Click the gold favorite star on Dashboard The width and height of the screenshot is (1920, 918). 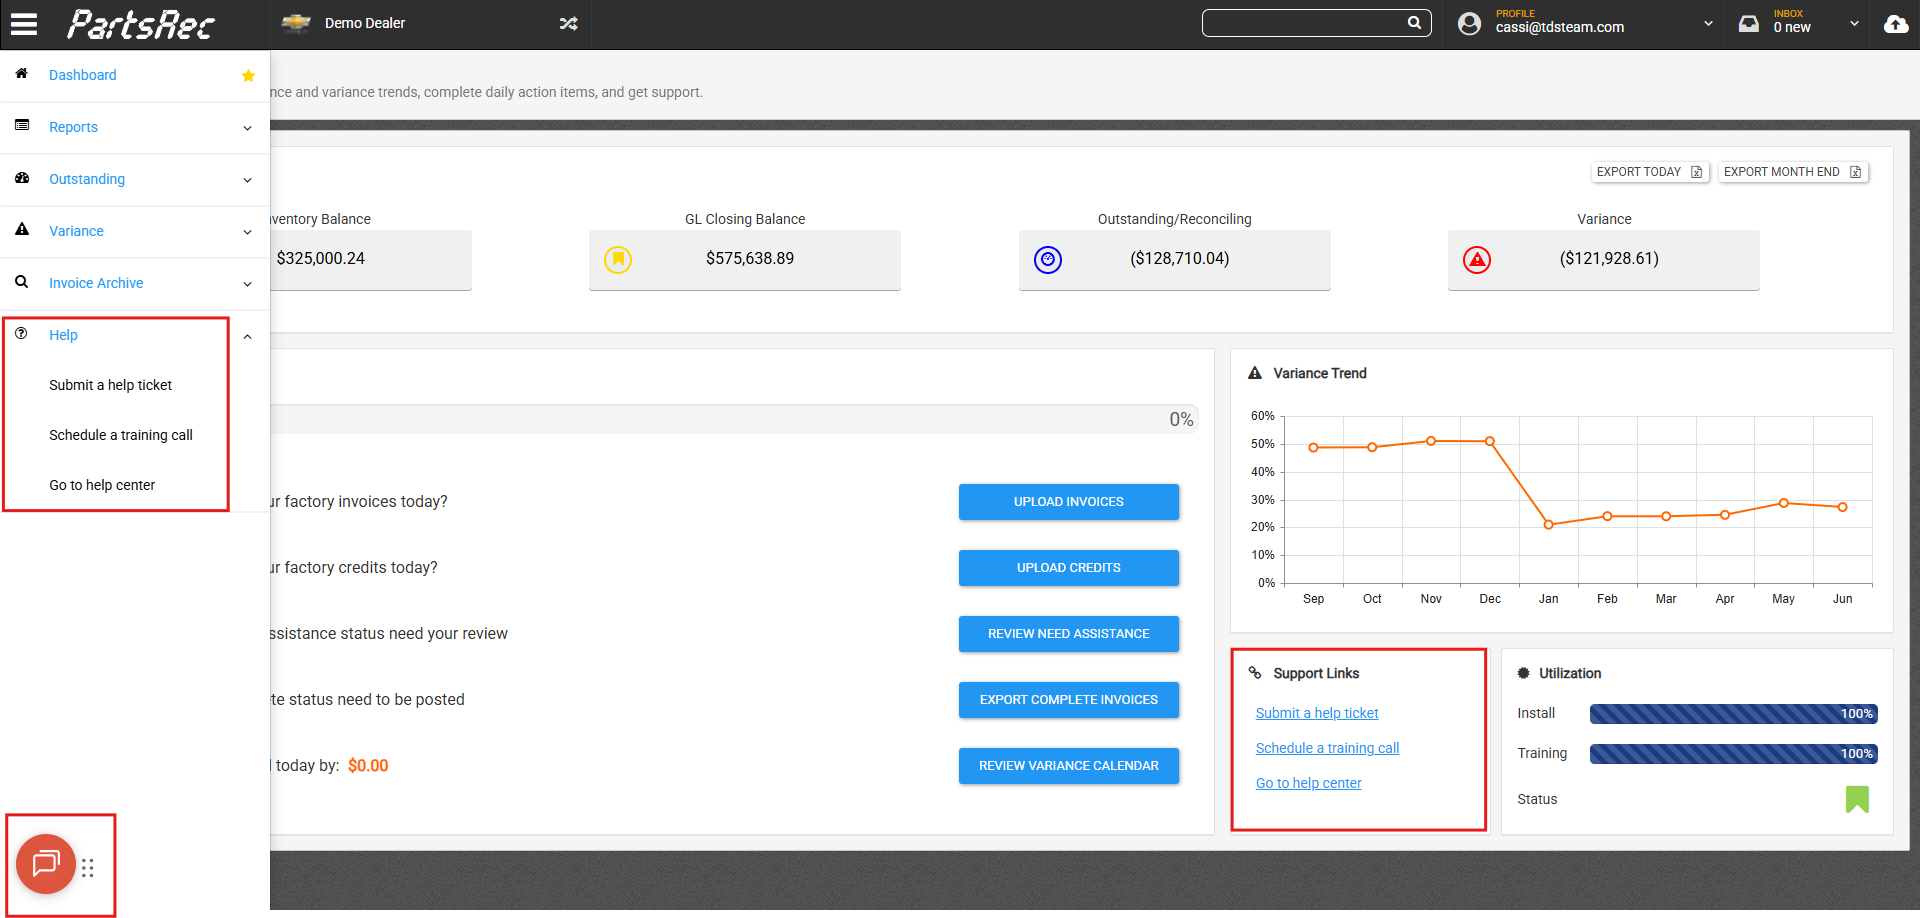(x=249, y=75)
